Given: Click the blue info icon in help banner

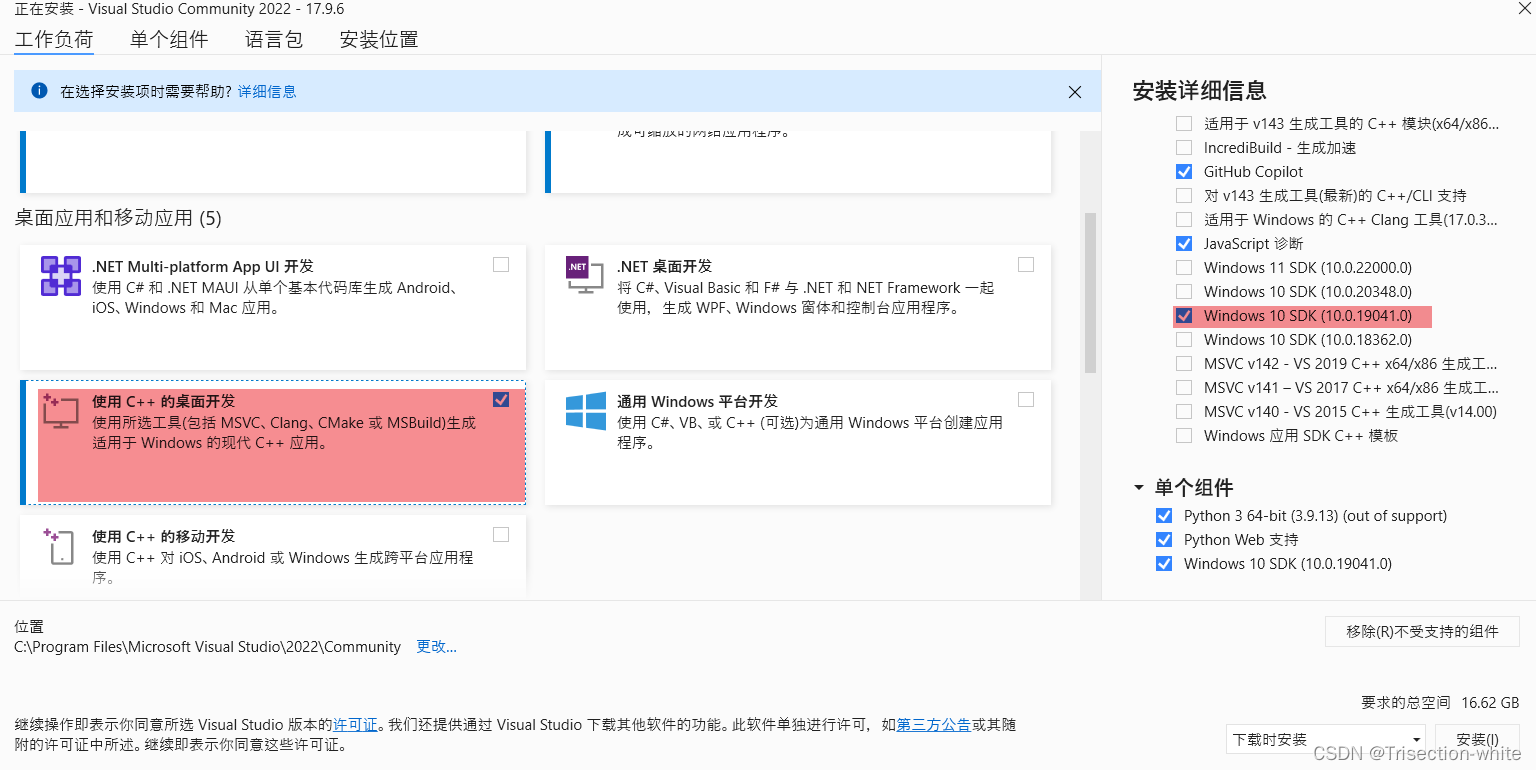Looking at the screenshot, I should [x=39, y=91].
